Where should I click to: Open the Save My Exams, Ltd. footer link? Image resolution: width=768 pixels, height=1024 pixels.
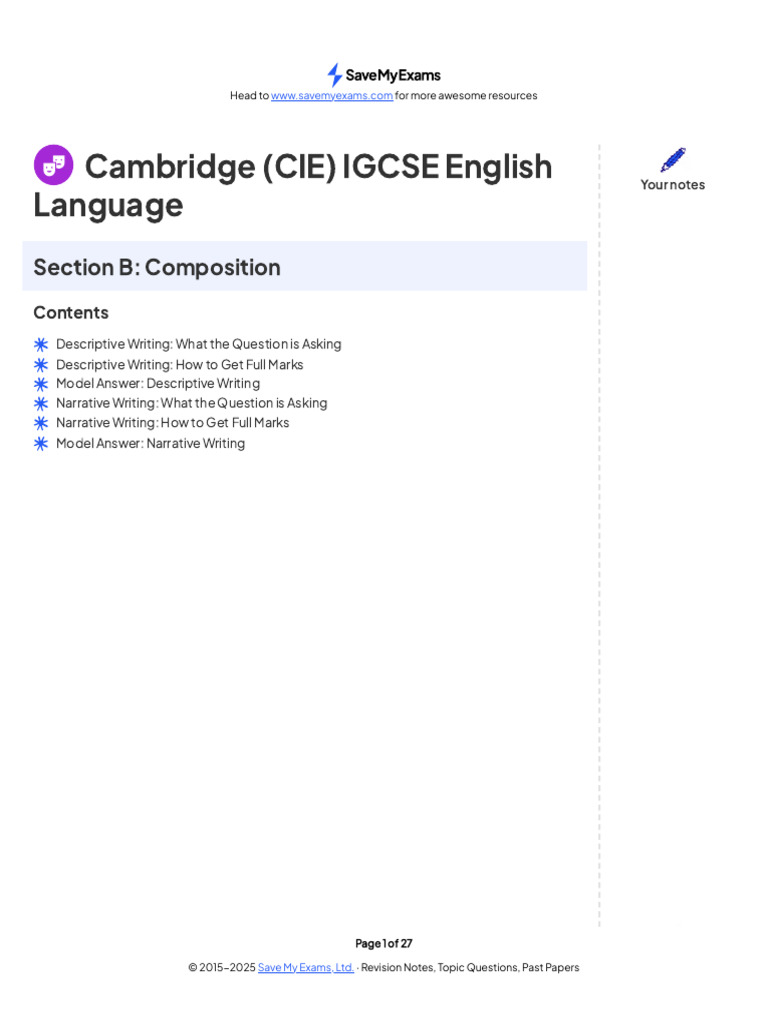coord(306,968)
